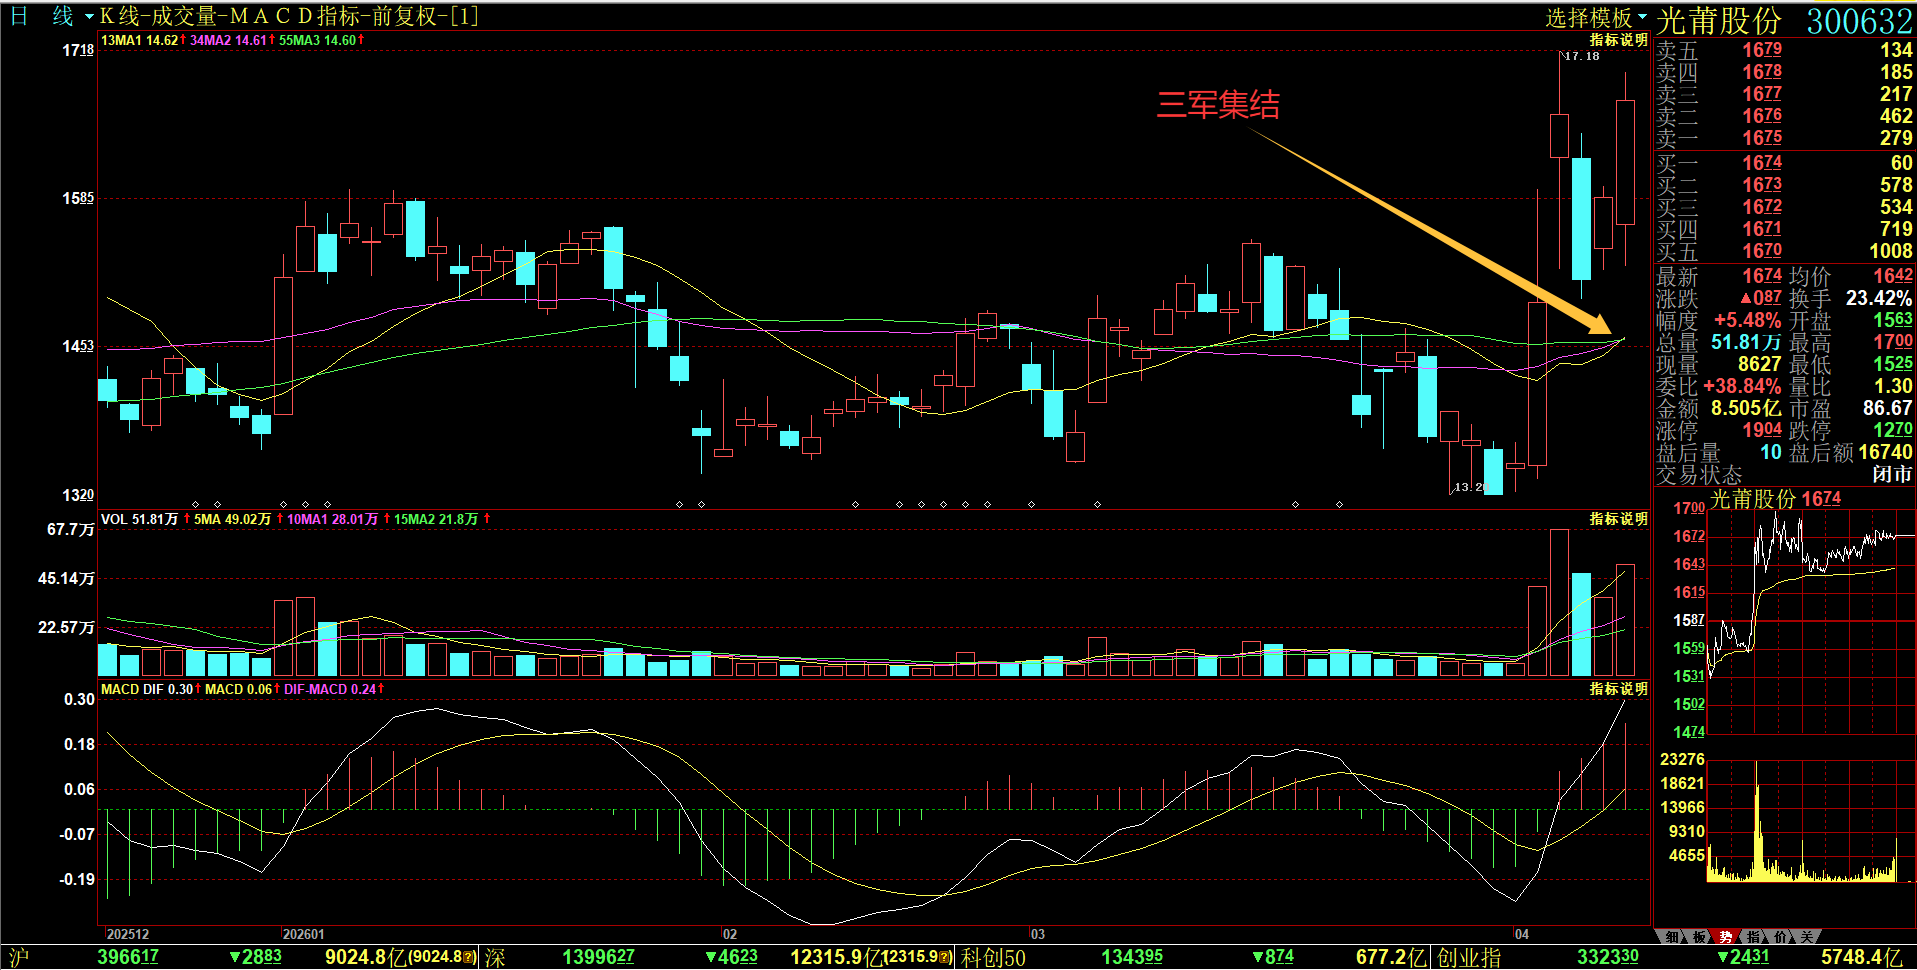Select the 买二 order row at 1673
Screen dimensions: 1917x970
point(1784,185)
